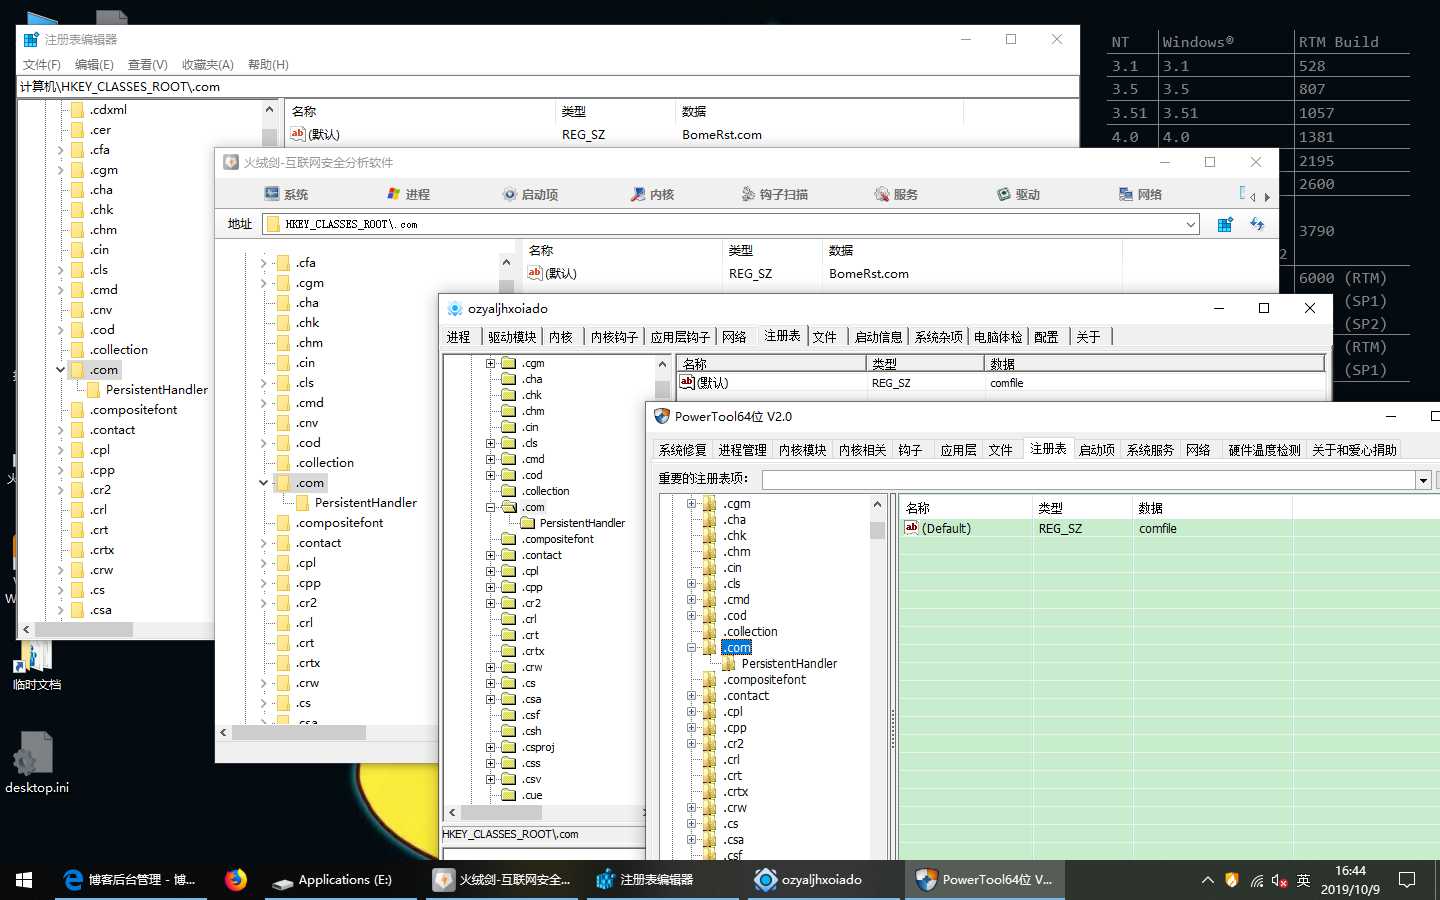Viewport: 1440px width, 900px height.
Task: Open the Firefox taskbar icon
Action: pyautogui.click(x=236, y=880)
